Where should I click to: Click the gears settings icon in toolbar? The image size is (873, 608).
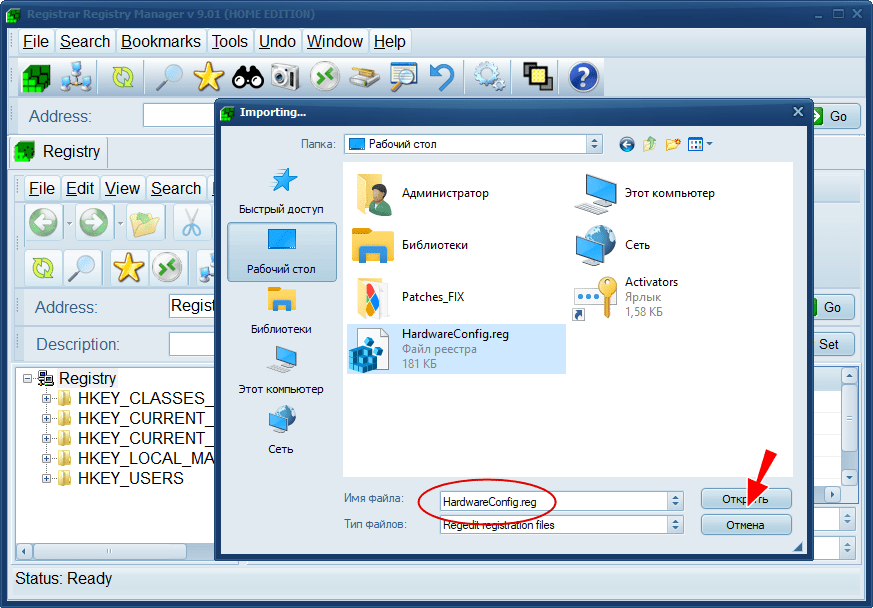point(488,77)
